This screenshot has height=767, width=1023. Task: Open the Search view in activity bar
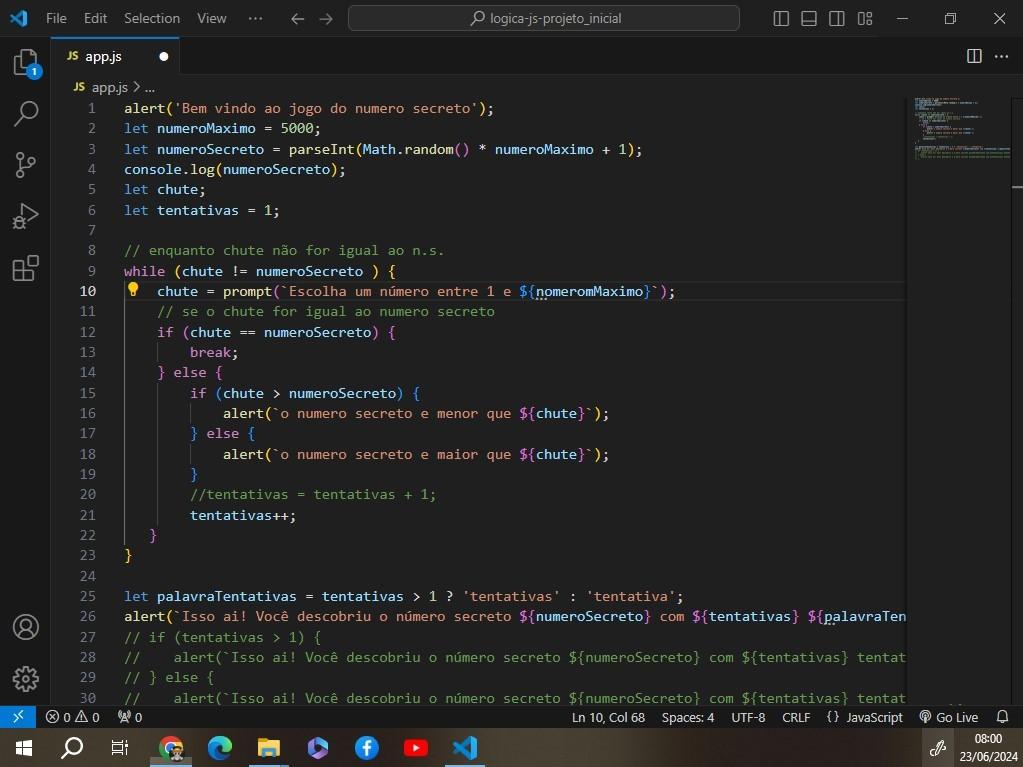click(x=25, y=114)
